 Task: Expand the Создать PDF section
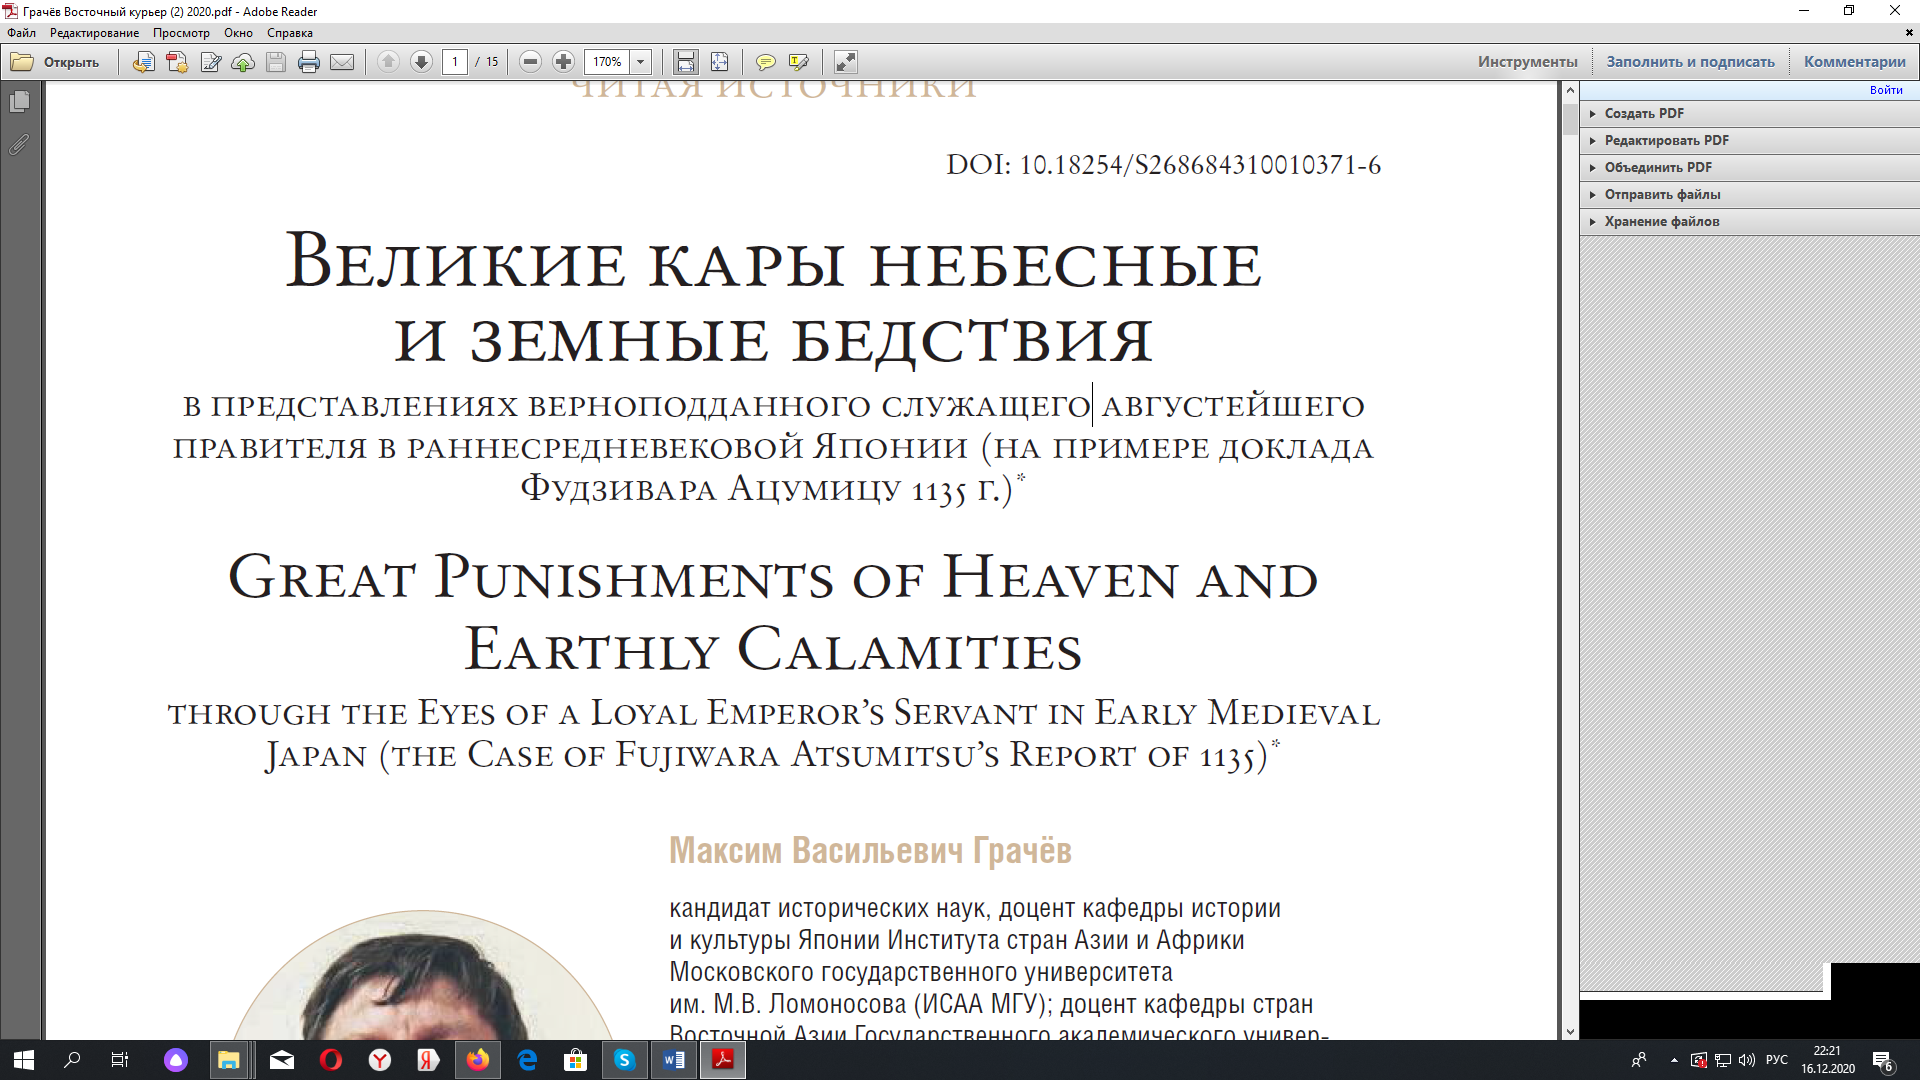tap(1749, 113)
